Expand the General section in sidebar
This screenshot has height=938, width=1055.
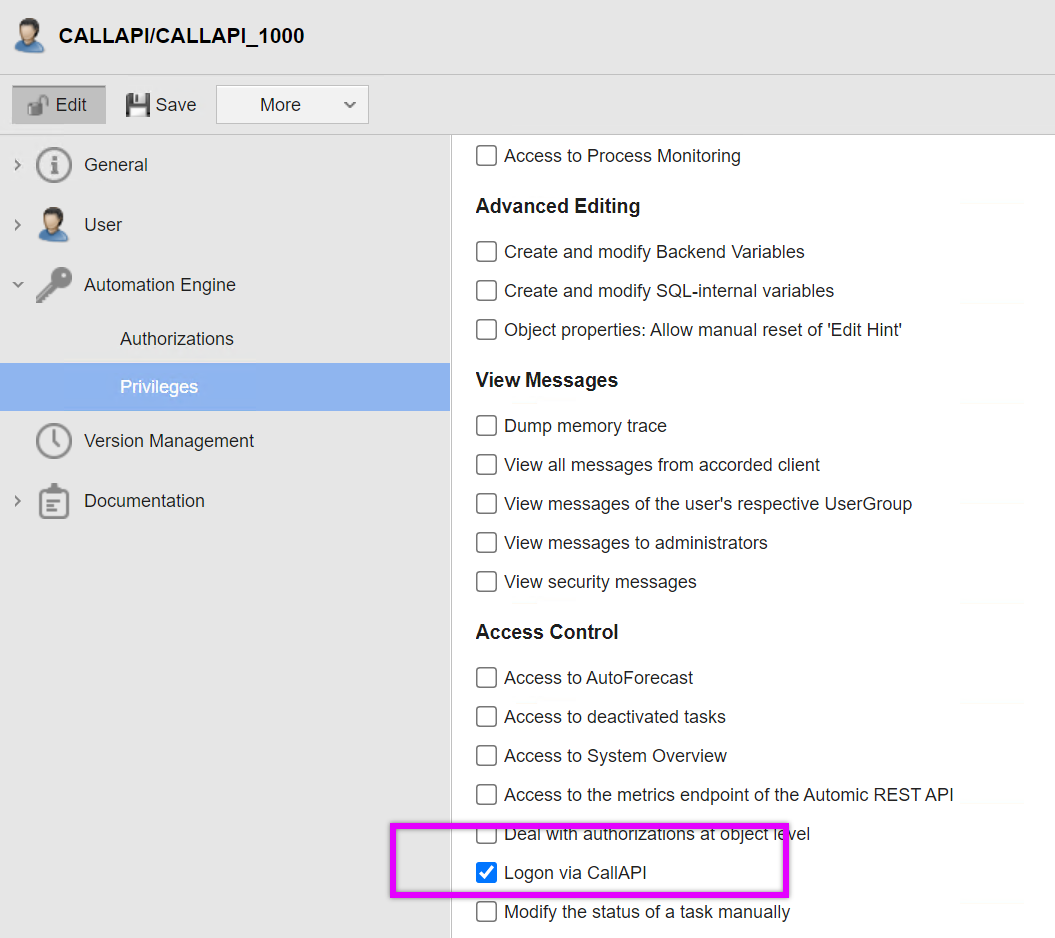pyautogui.click(x=16, y=165)
